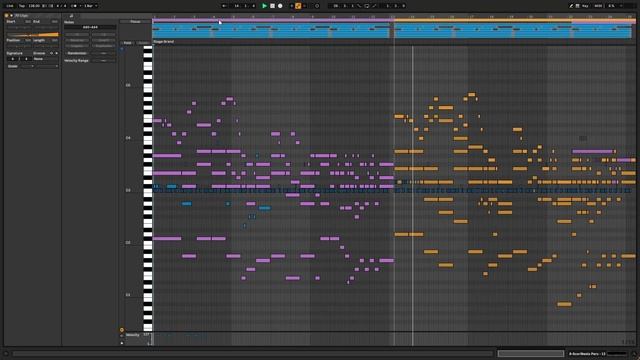Edit the loop Length value
Image resolution: width=640 pixels, height=360 pixels.
click(x=45, y=45)
